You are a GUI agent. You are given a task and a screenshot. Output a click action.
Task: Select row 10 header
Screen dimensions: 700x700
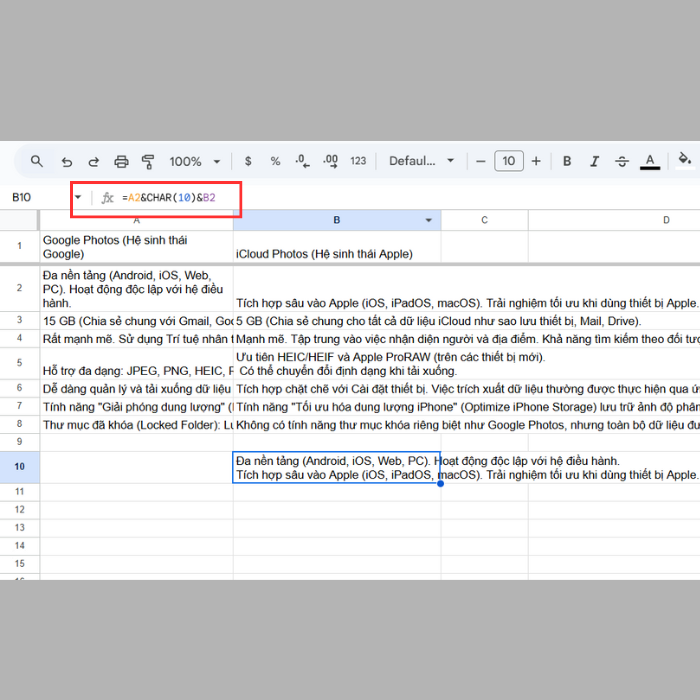(20, 467)
